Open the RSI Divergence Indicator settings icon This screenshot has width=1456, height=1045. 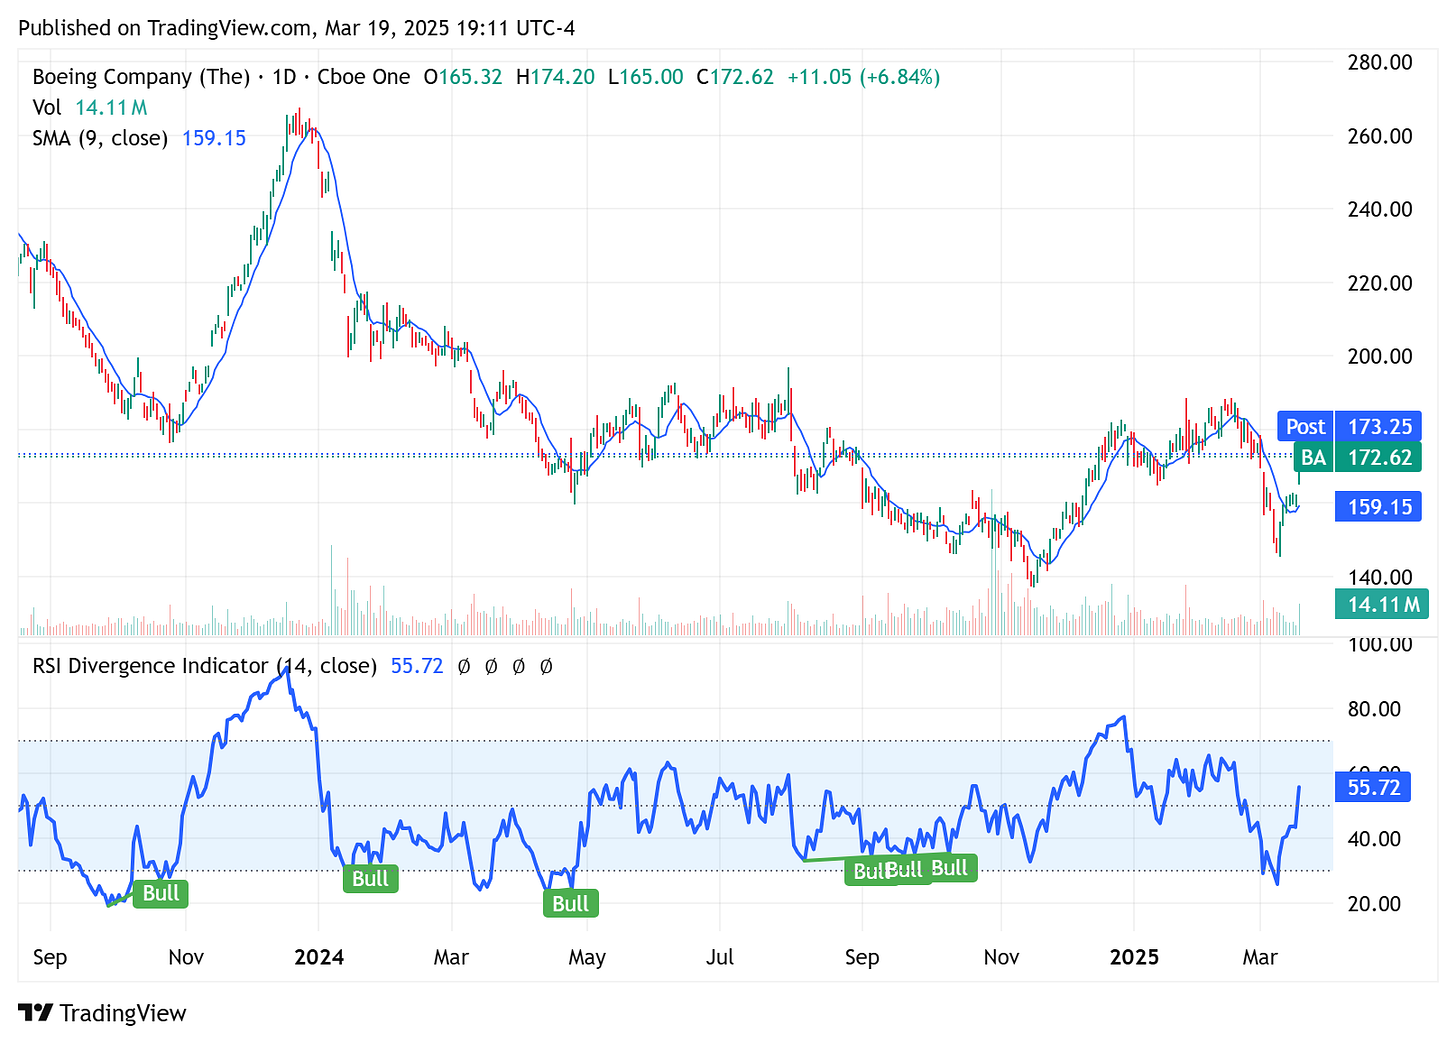[491, 665]
